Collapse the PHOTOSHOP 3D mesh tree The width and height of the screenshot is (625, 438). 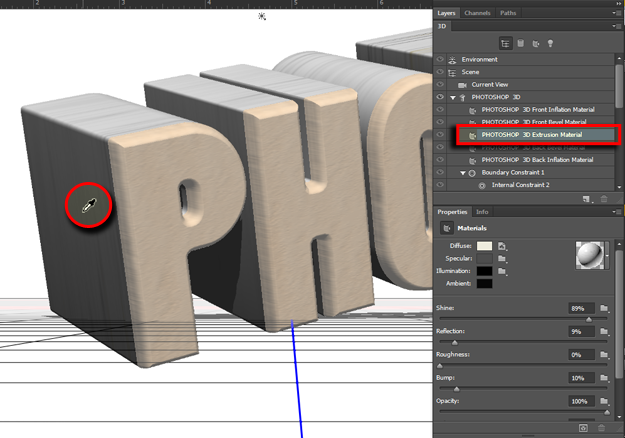(452, 97)
